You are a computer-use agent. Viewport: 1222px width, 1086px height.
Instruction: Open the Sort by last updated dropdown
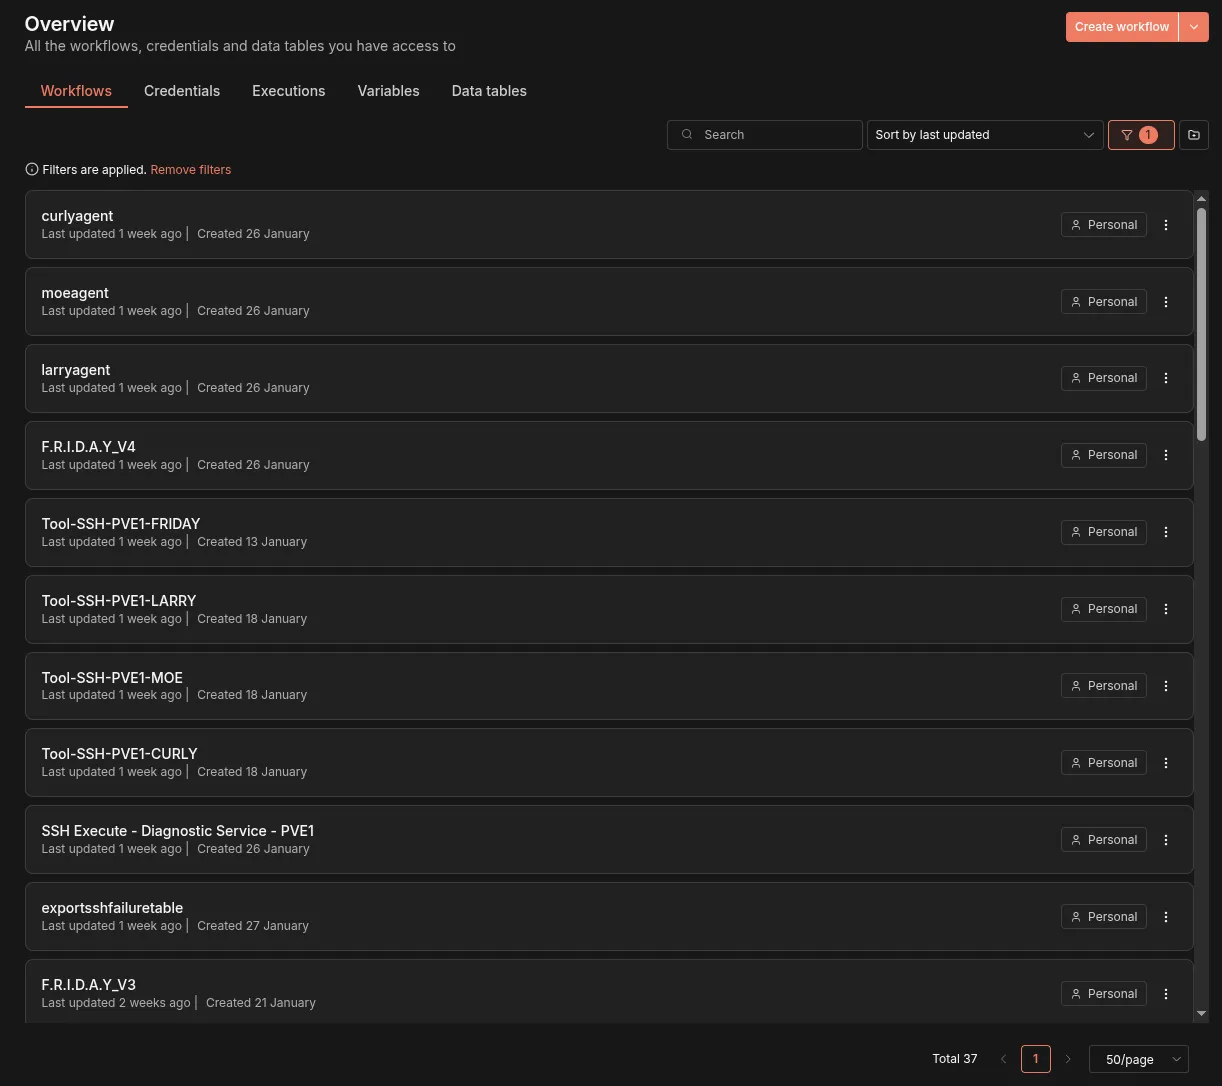pos(984,134)
